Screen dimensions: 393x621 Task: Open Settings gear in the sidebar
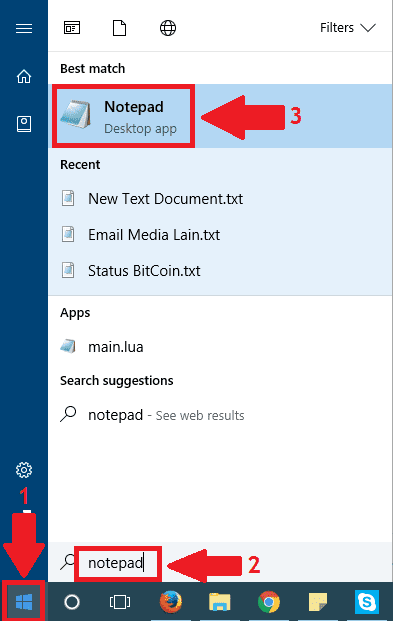pyautogui.click(x=24, y=470)
